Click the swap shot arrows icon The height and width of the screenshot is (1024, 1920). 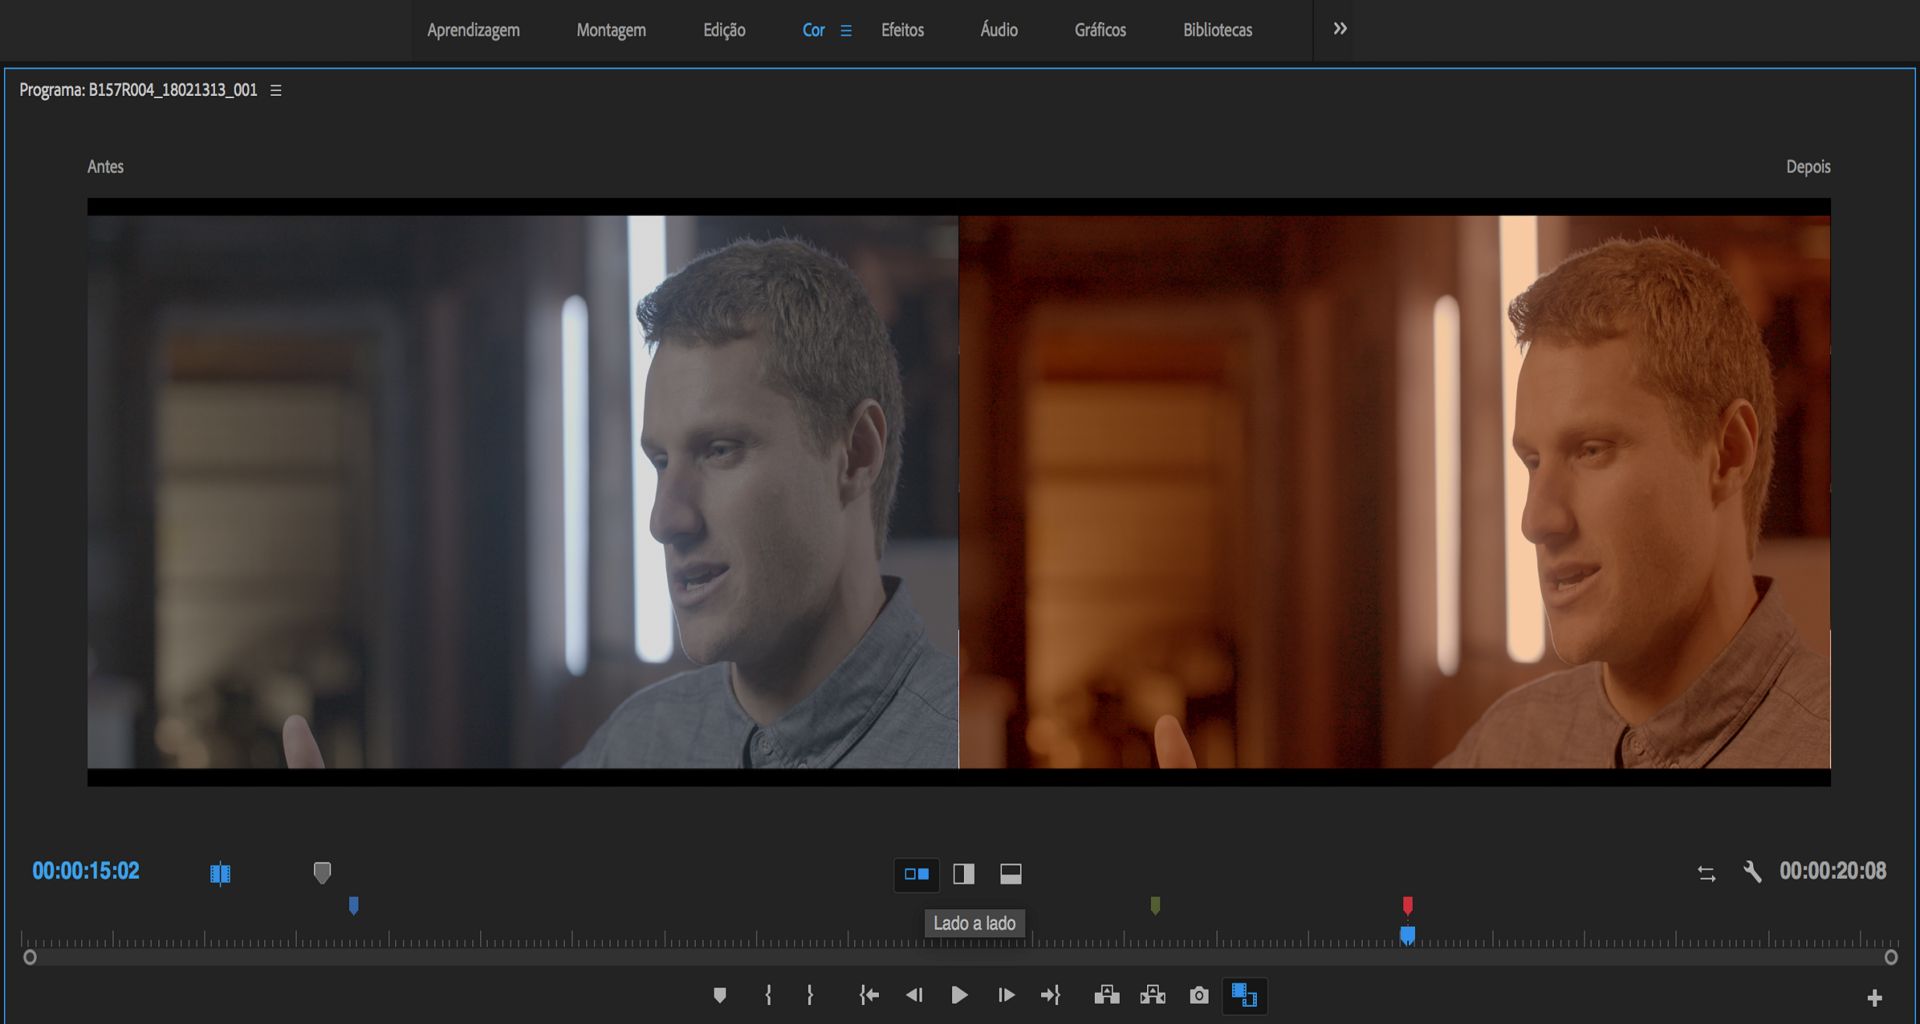coord(1706,873)
